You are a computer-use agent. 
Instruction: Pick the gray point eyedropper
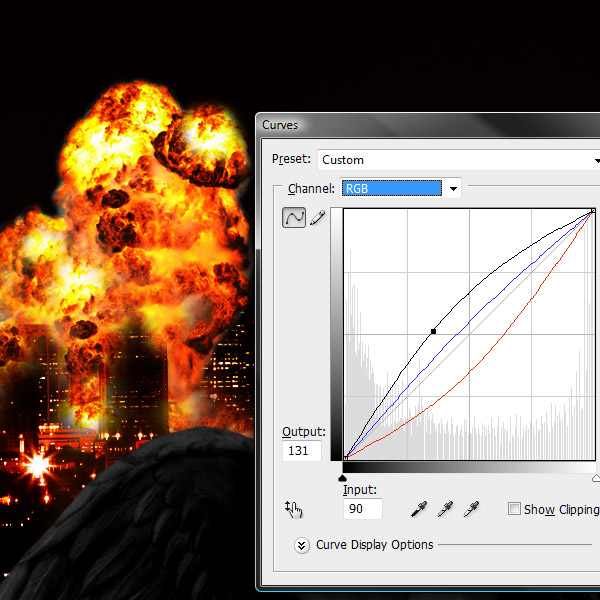coord(445,509)
